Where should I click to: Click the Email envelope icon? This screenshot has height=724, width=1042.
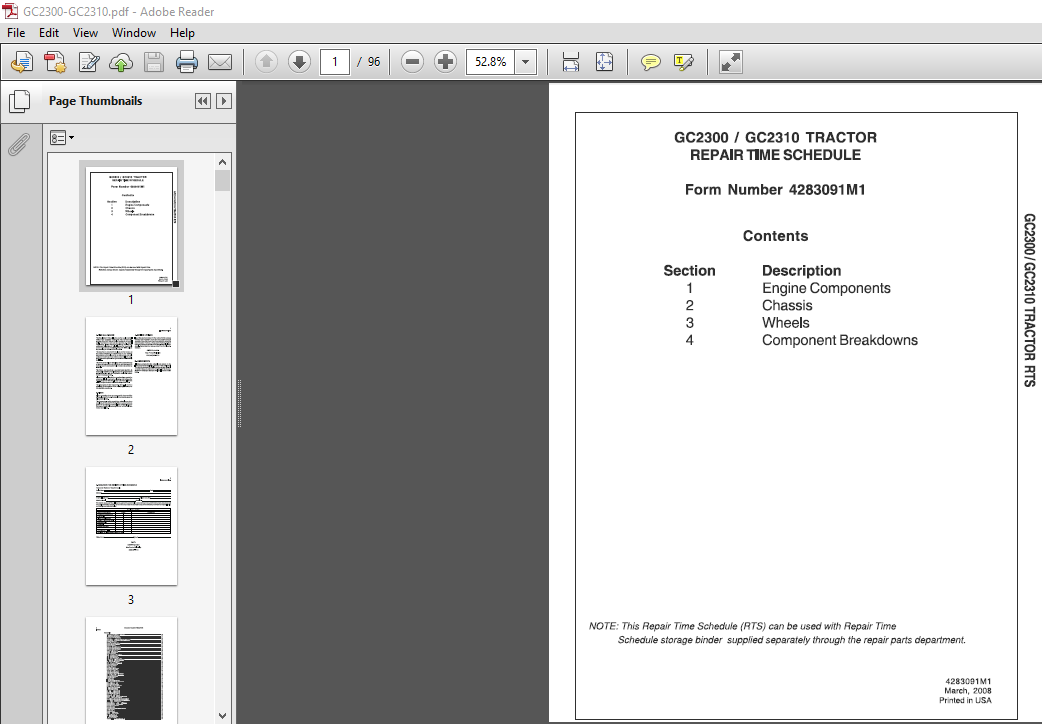click(x=220, y=62)
